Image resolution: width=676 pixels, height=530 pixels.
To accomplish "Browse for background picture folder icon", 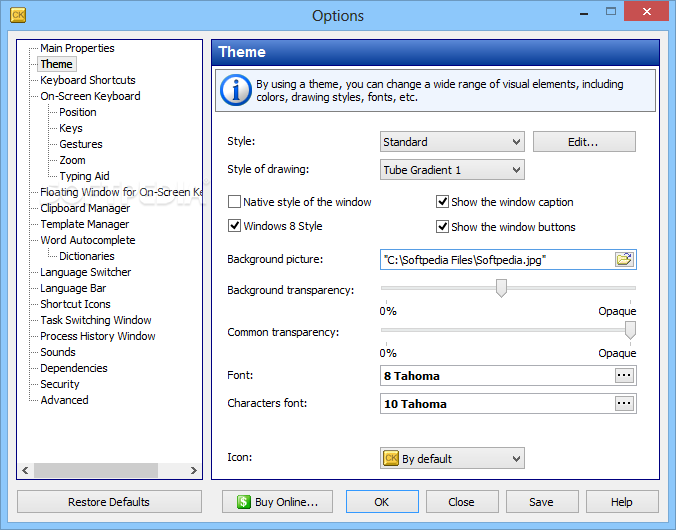I will click(x=624, y=260).
